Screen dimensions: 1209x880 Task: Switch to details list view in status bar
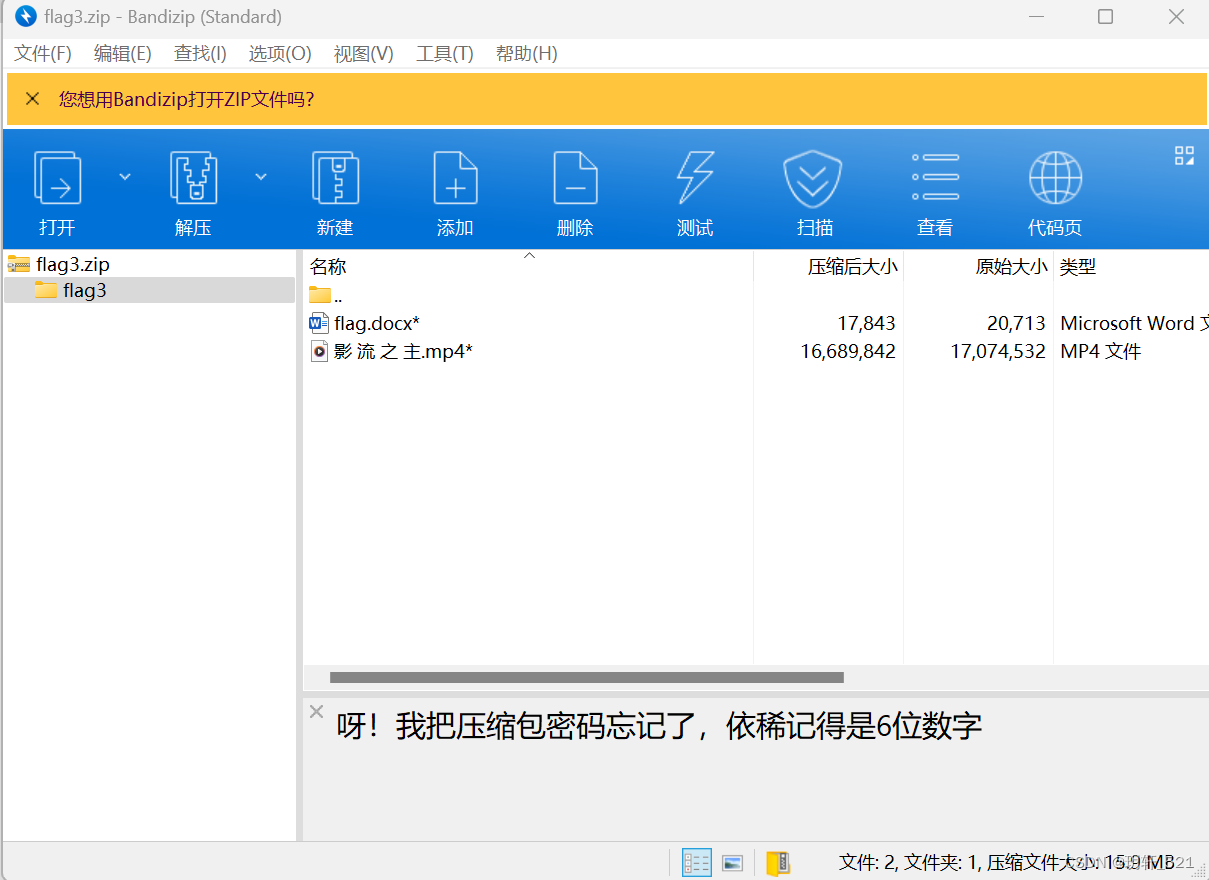697,863
